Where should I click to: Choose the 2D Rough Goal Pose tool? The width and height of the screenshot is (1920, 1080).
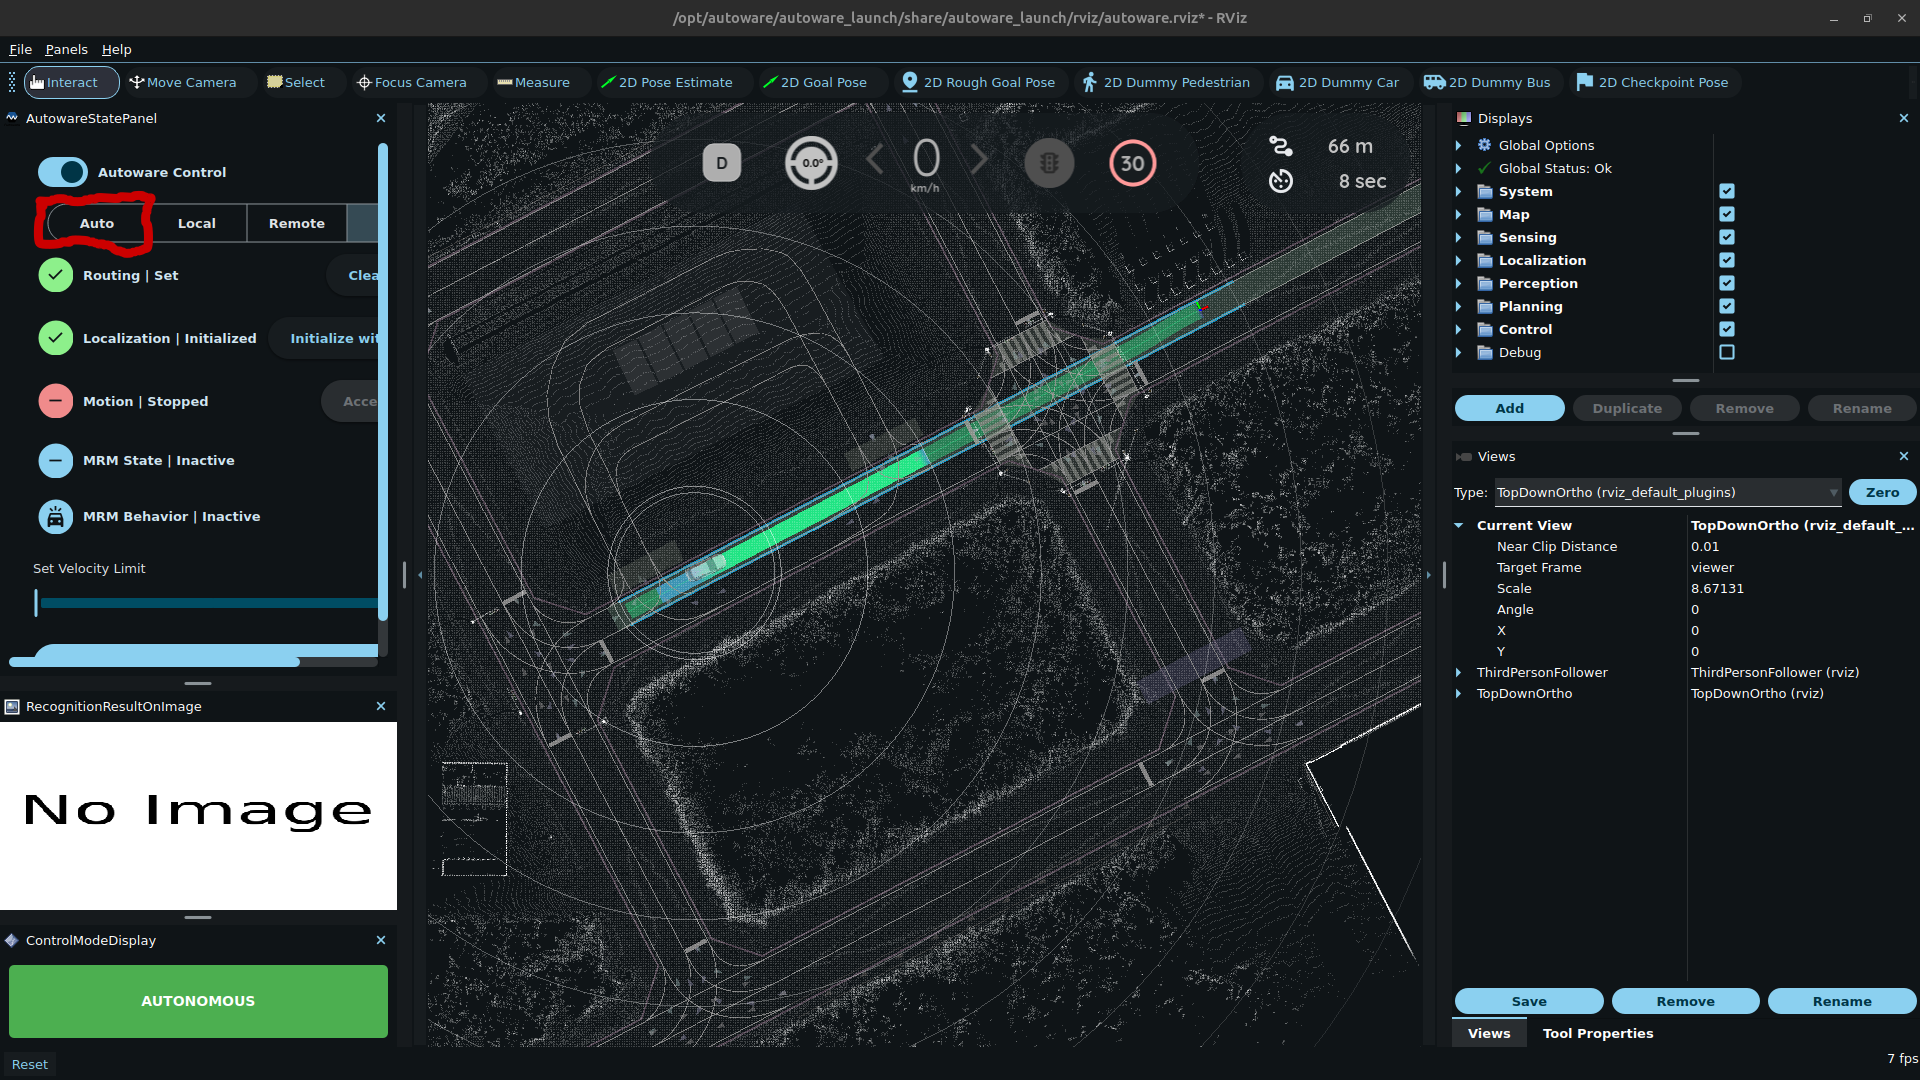tap(979, 82)
